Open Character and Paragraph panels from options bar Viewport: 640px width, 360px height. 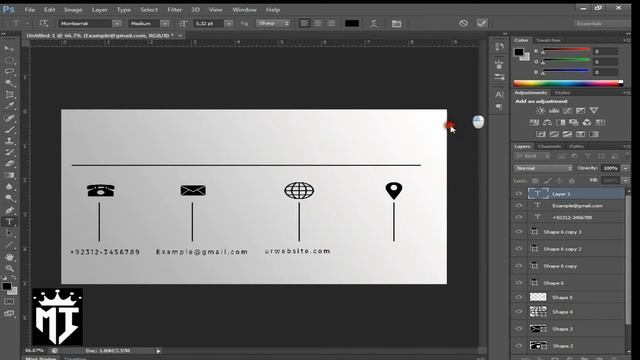[396, 24]
